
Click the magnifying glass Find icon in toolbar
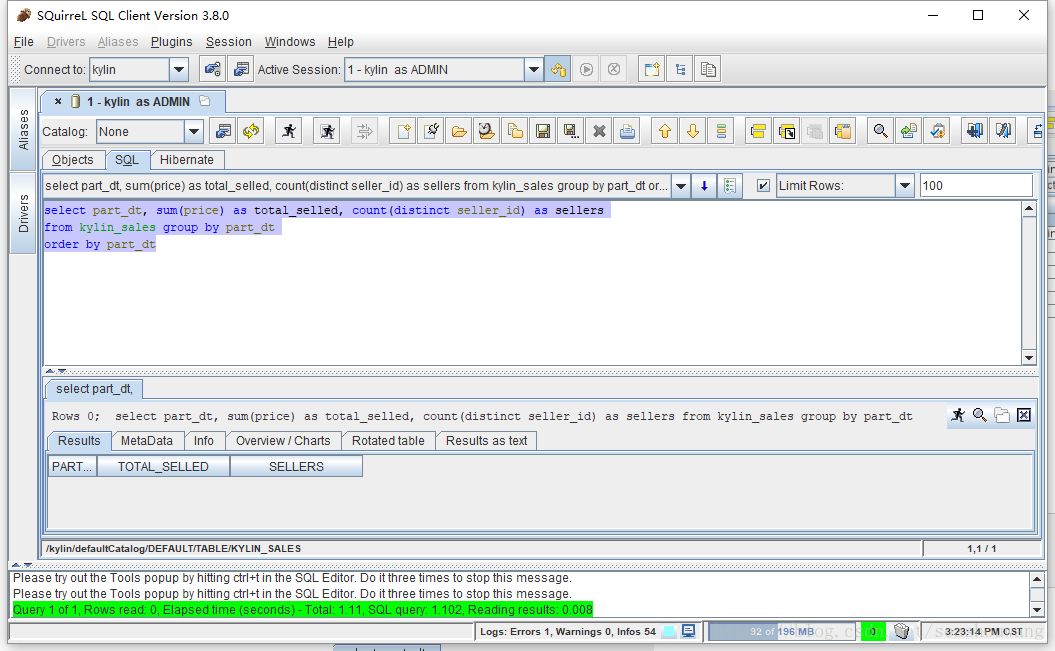(x=880, y=131)
